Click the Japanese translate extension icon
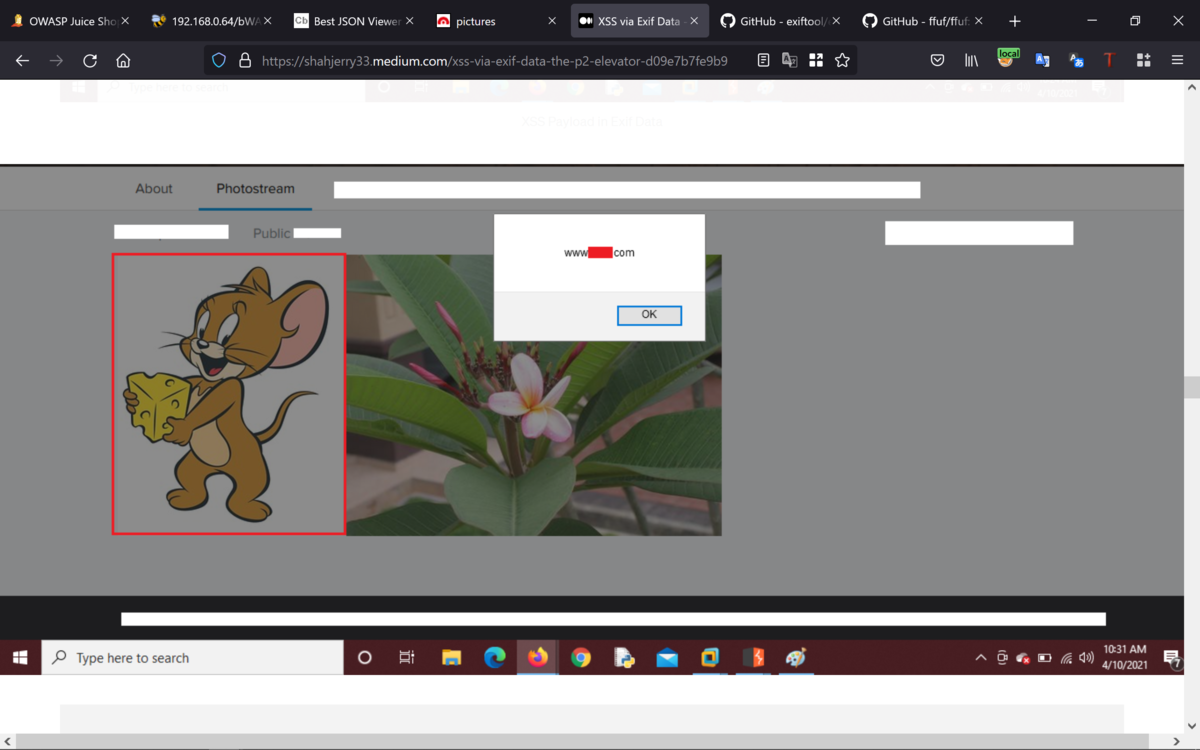1200x750 pixels. click(1076, 60)
